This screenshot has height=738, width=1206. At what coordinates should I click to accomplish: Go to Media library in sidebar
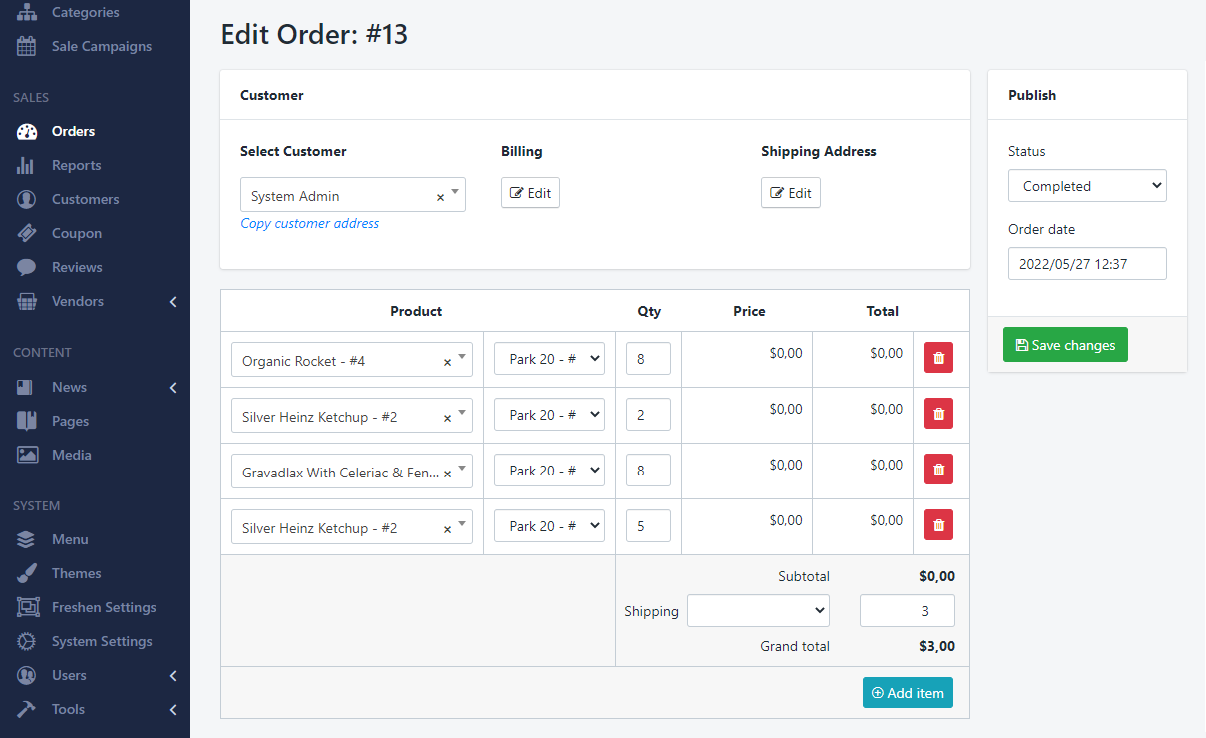(x=71, y=455)
